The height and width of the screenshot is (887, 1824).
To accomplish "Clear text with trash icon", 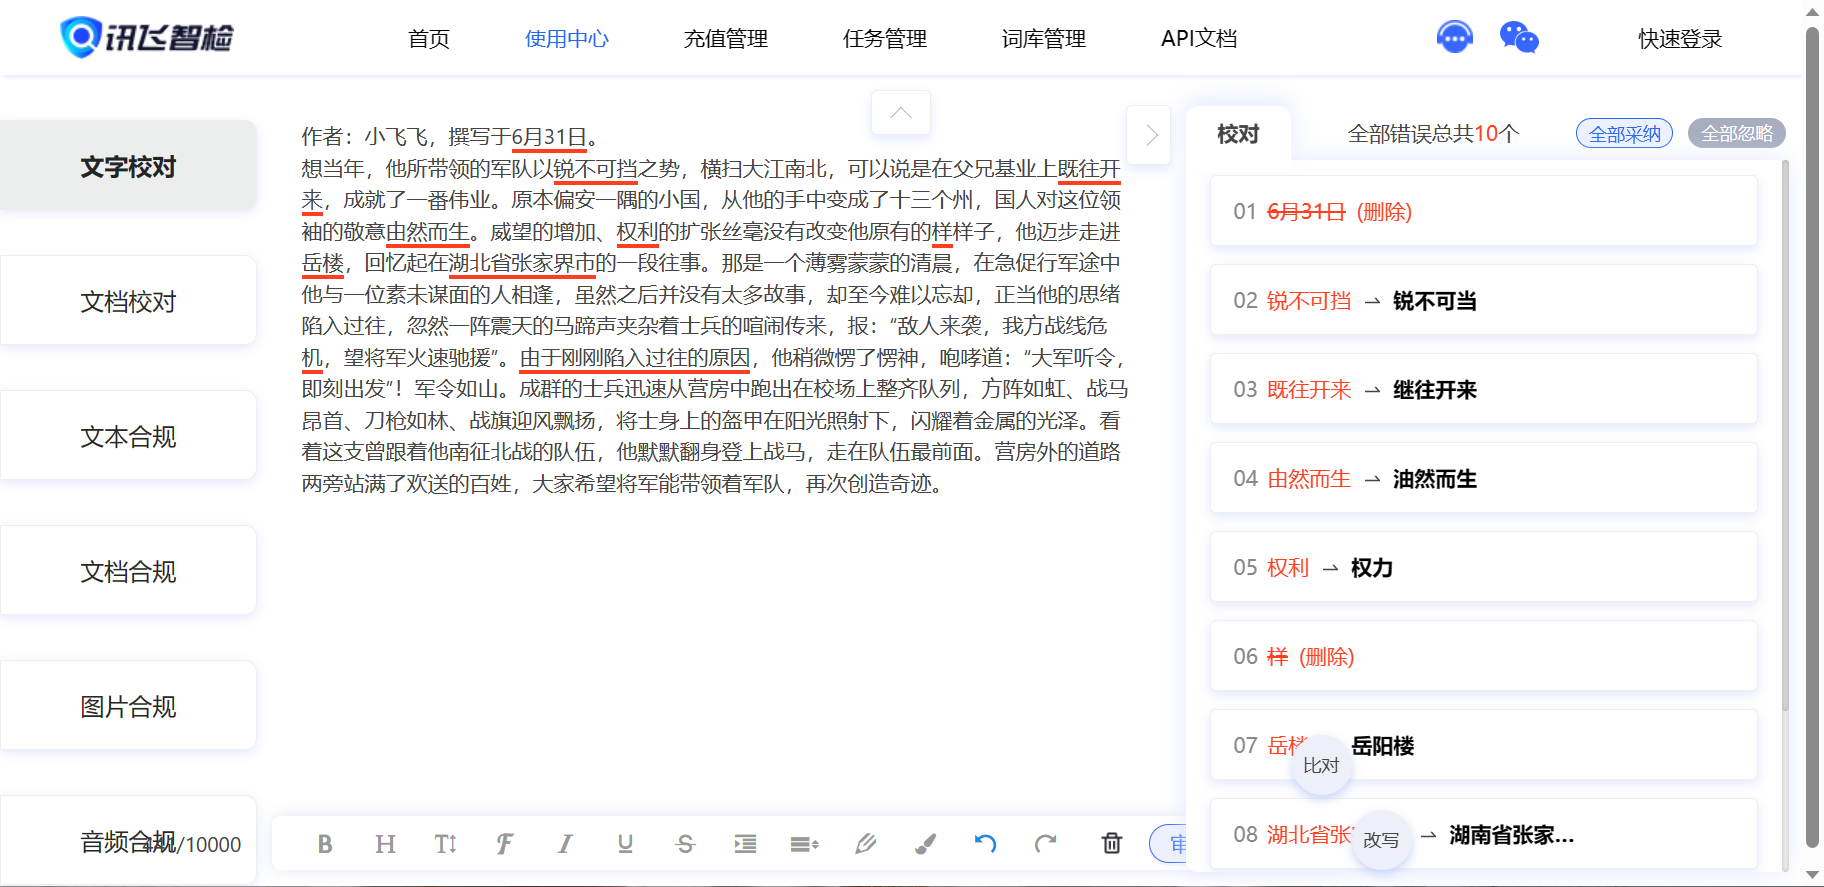I will point(1112,843).
